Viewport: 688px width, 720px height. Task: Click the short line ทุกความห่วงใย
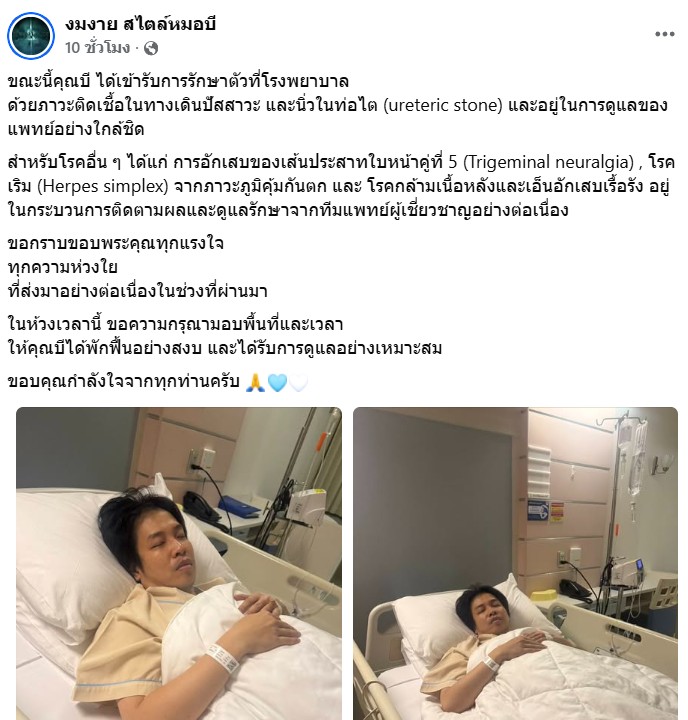click(62, 267)
